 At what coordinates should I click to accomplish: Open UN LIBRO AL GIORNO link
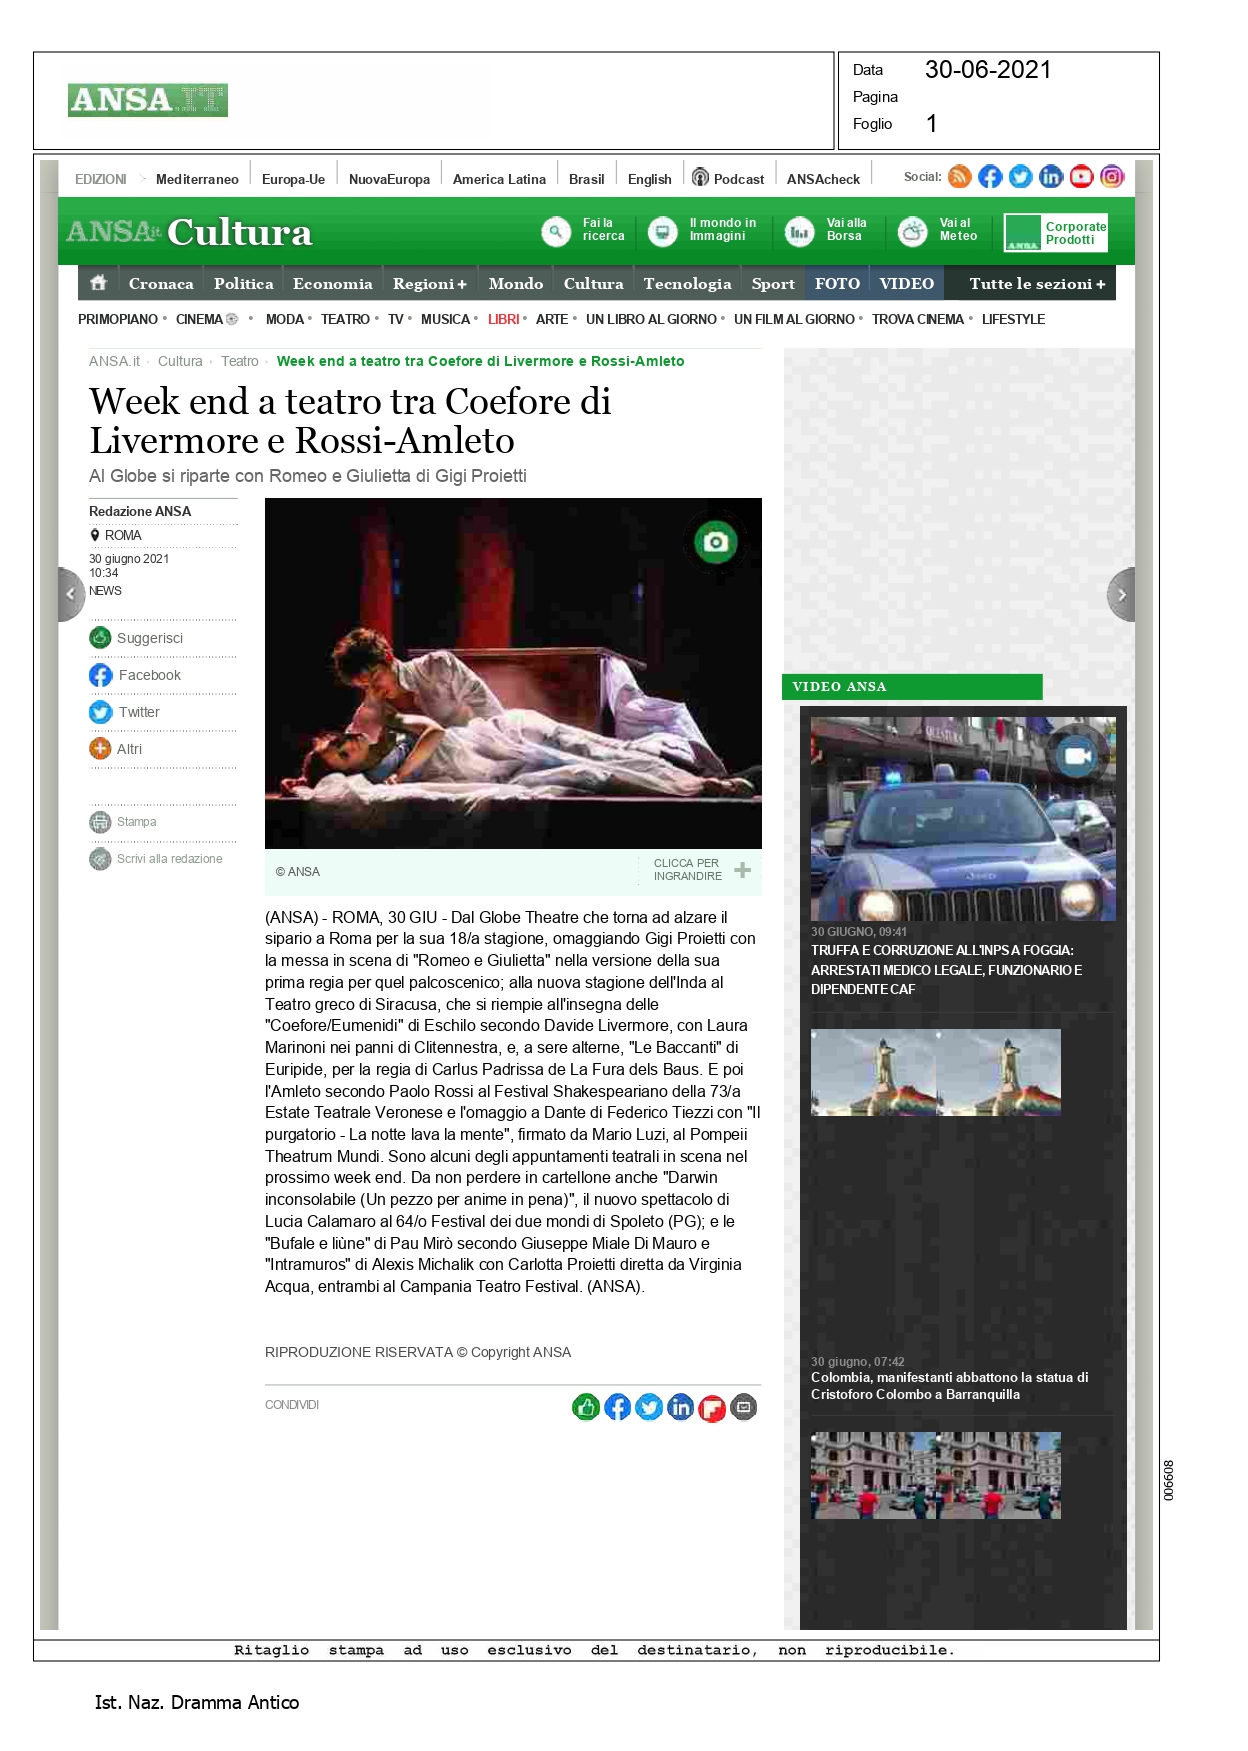click(x=651, y=320)
